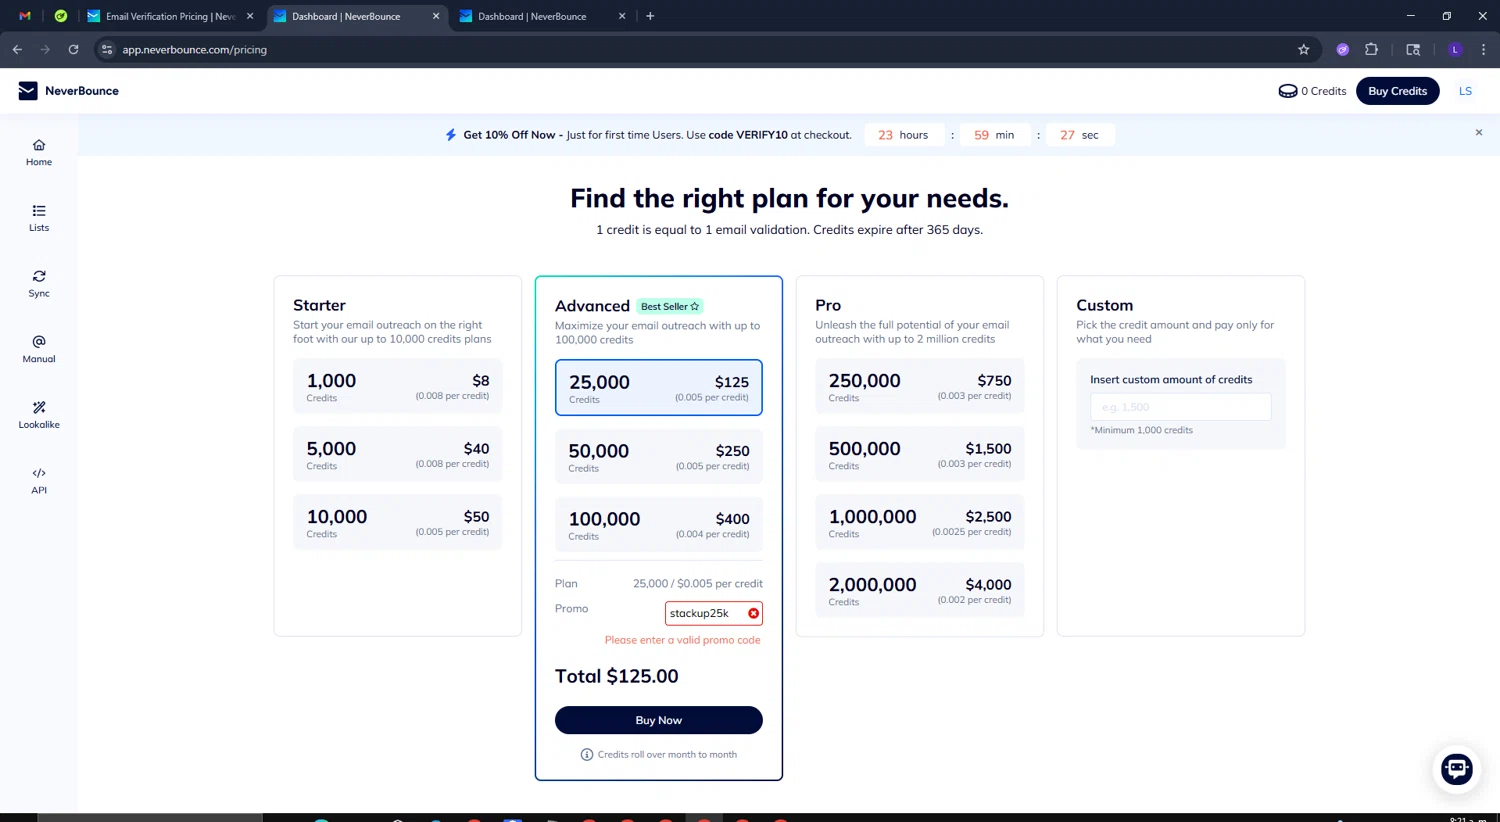Dismiss the 10% off promo banner
The height and width of the screenshot is (822, 1500).
[1479, 133]
